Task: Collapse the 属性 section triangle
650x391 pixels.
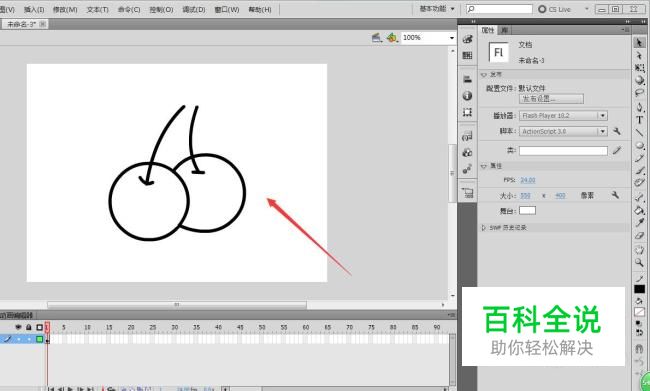Action: click(x=483, y=166)
